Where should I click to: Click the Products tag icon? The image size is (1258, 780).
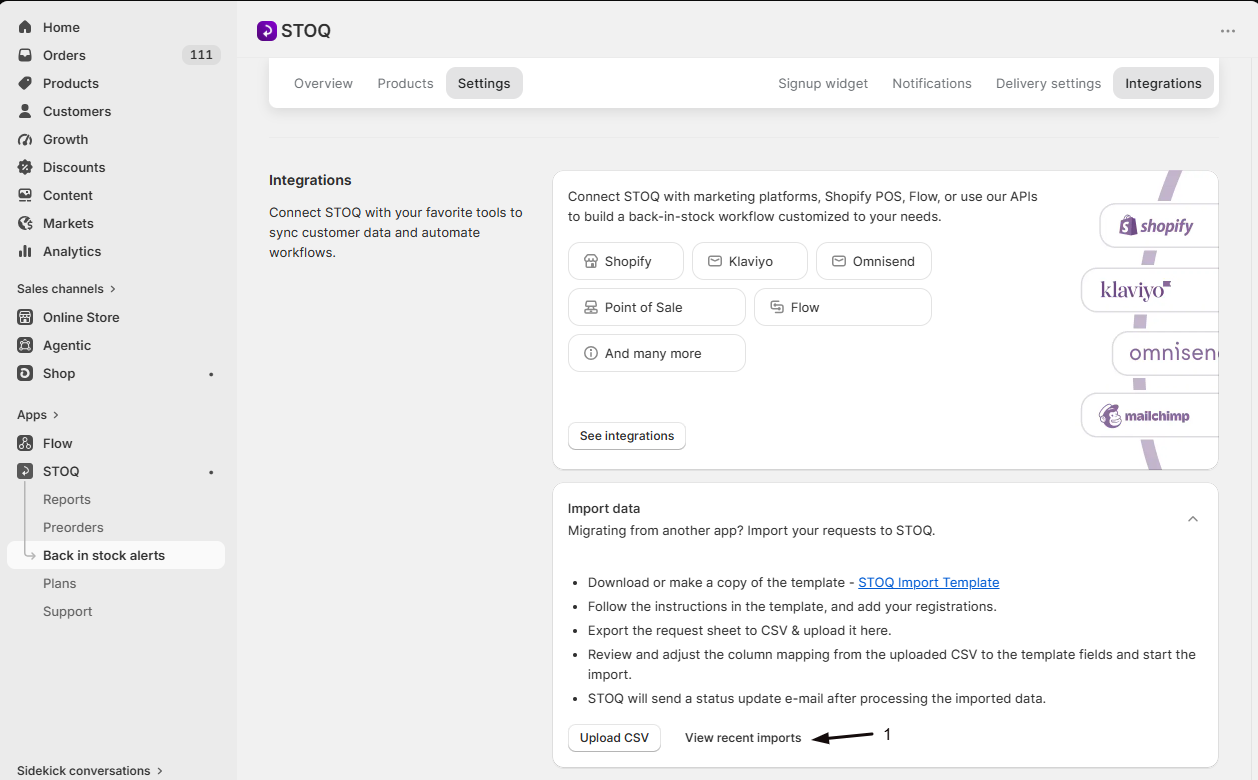tap(25, 83)
